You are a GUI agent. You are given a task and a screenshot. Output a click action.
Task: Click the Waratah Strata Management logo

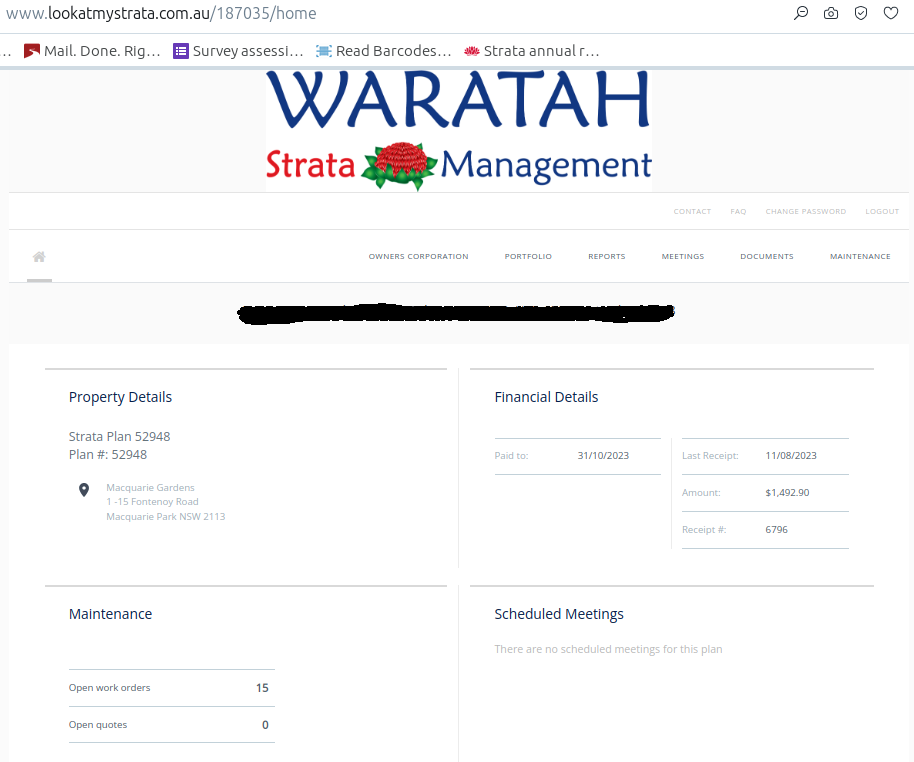[x=459, y=131]
